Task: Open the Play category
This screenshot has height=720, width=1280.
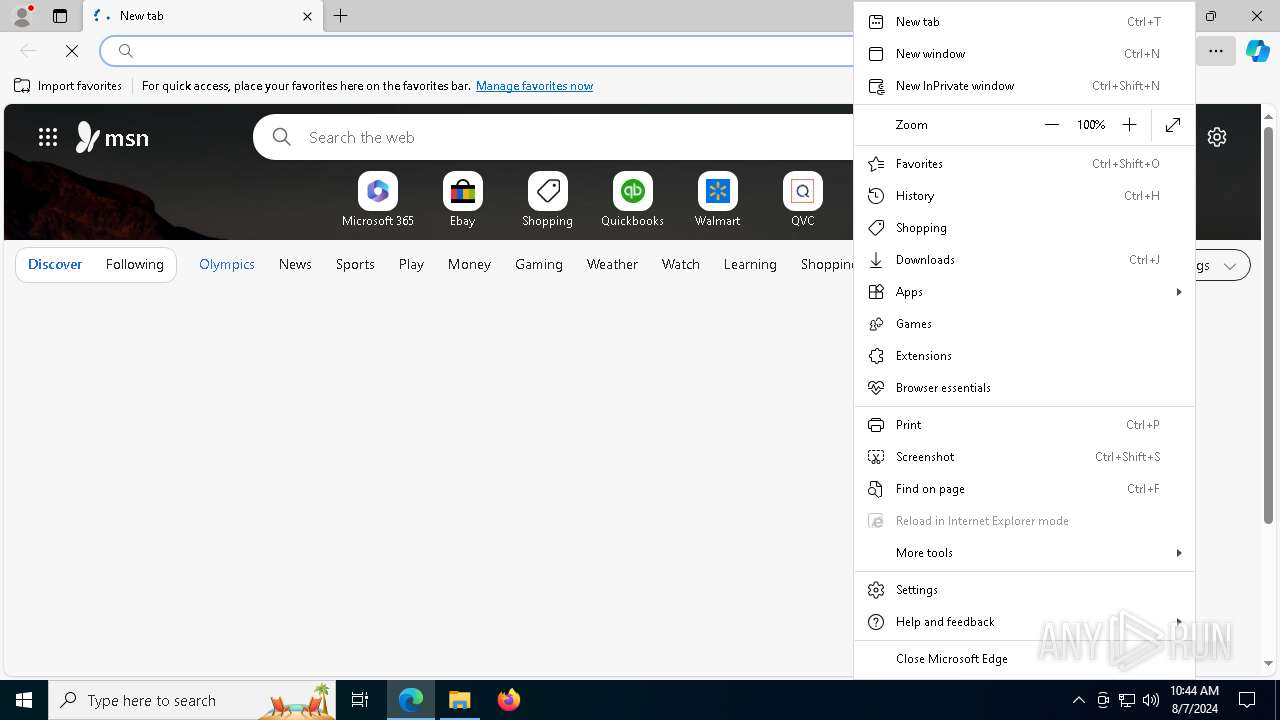Action: pyautogui.click(x=411, y=265)
